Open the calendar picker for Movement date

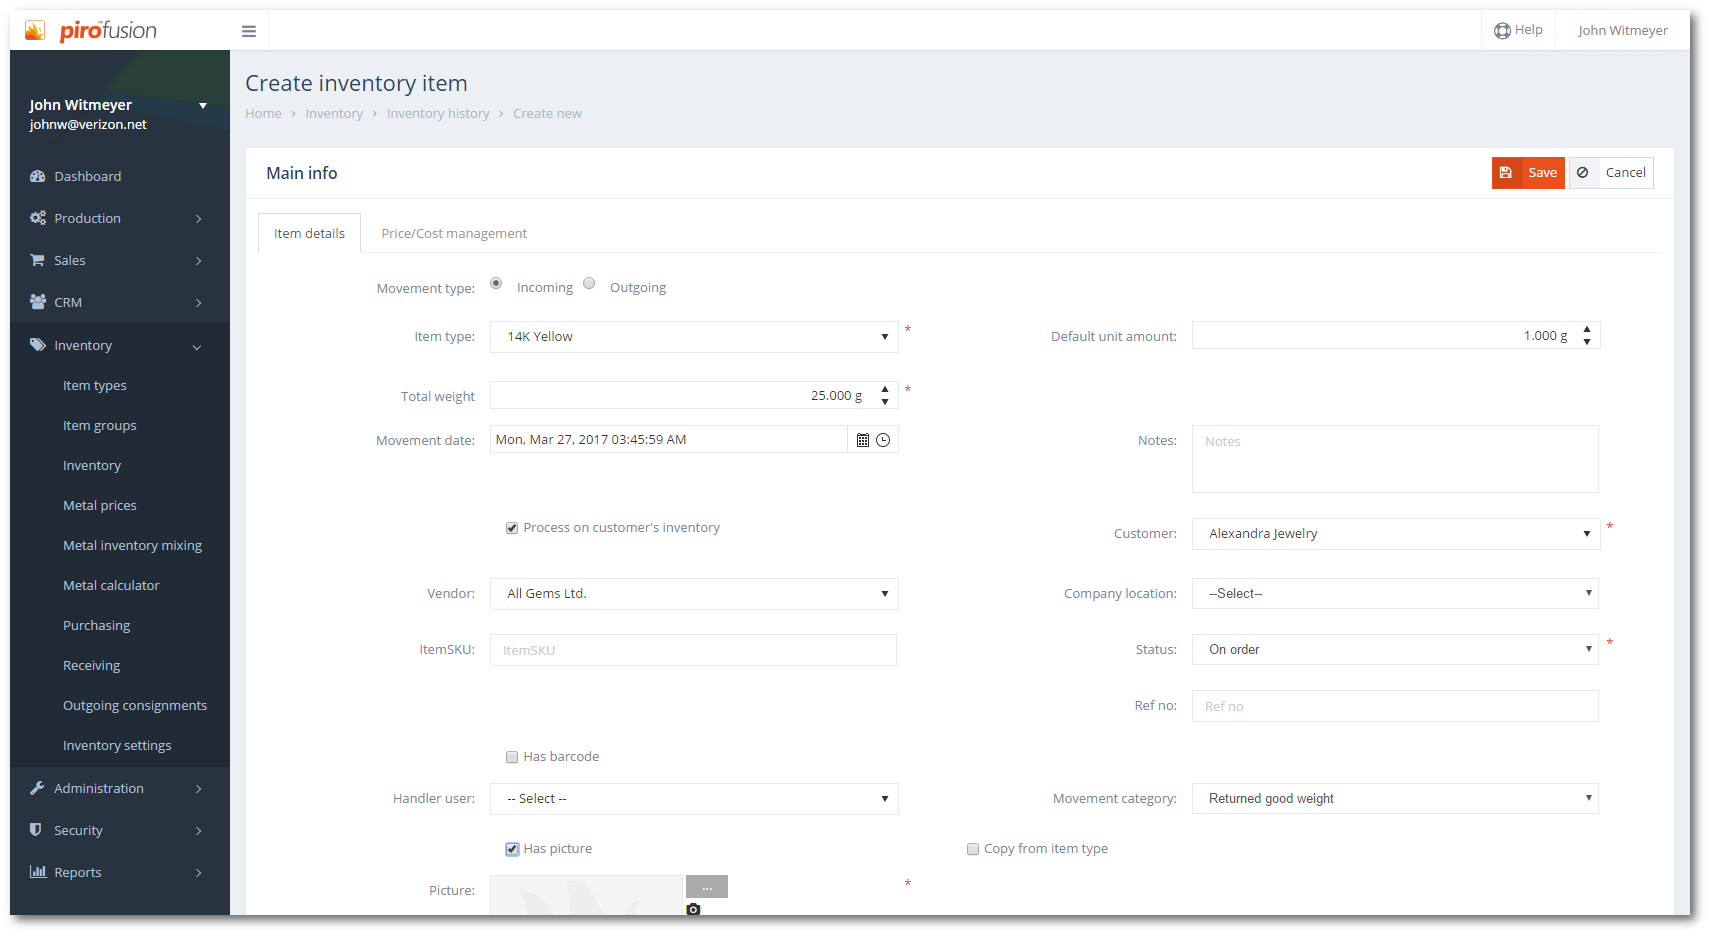point(863,440)
